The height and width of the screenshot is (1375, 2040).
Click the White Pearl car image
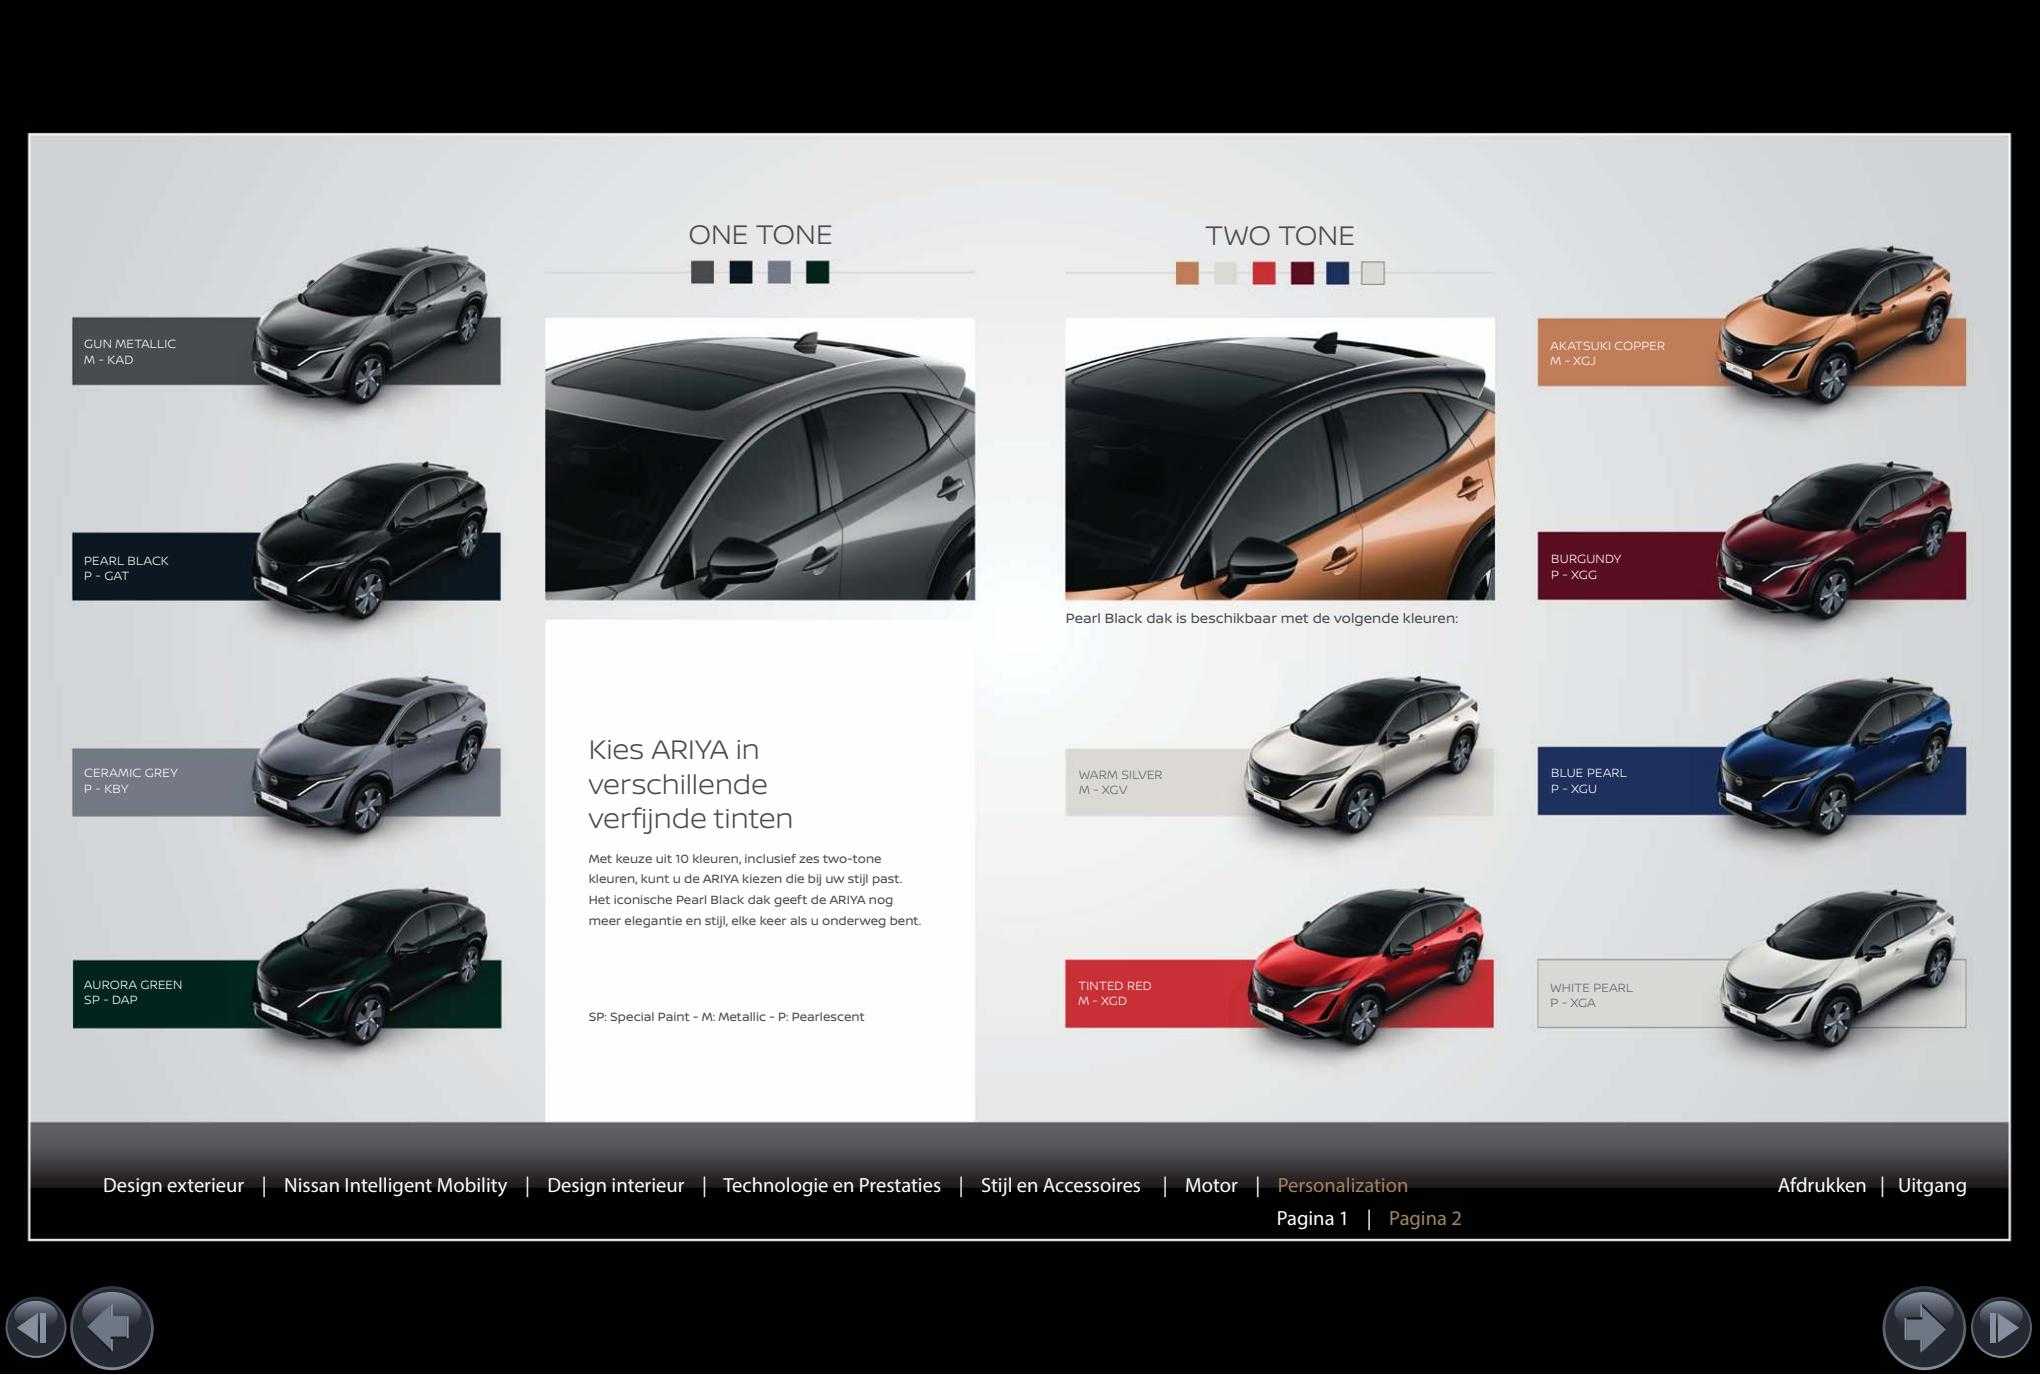[x=1836, y=968]
